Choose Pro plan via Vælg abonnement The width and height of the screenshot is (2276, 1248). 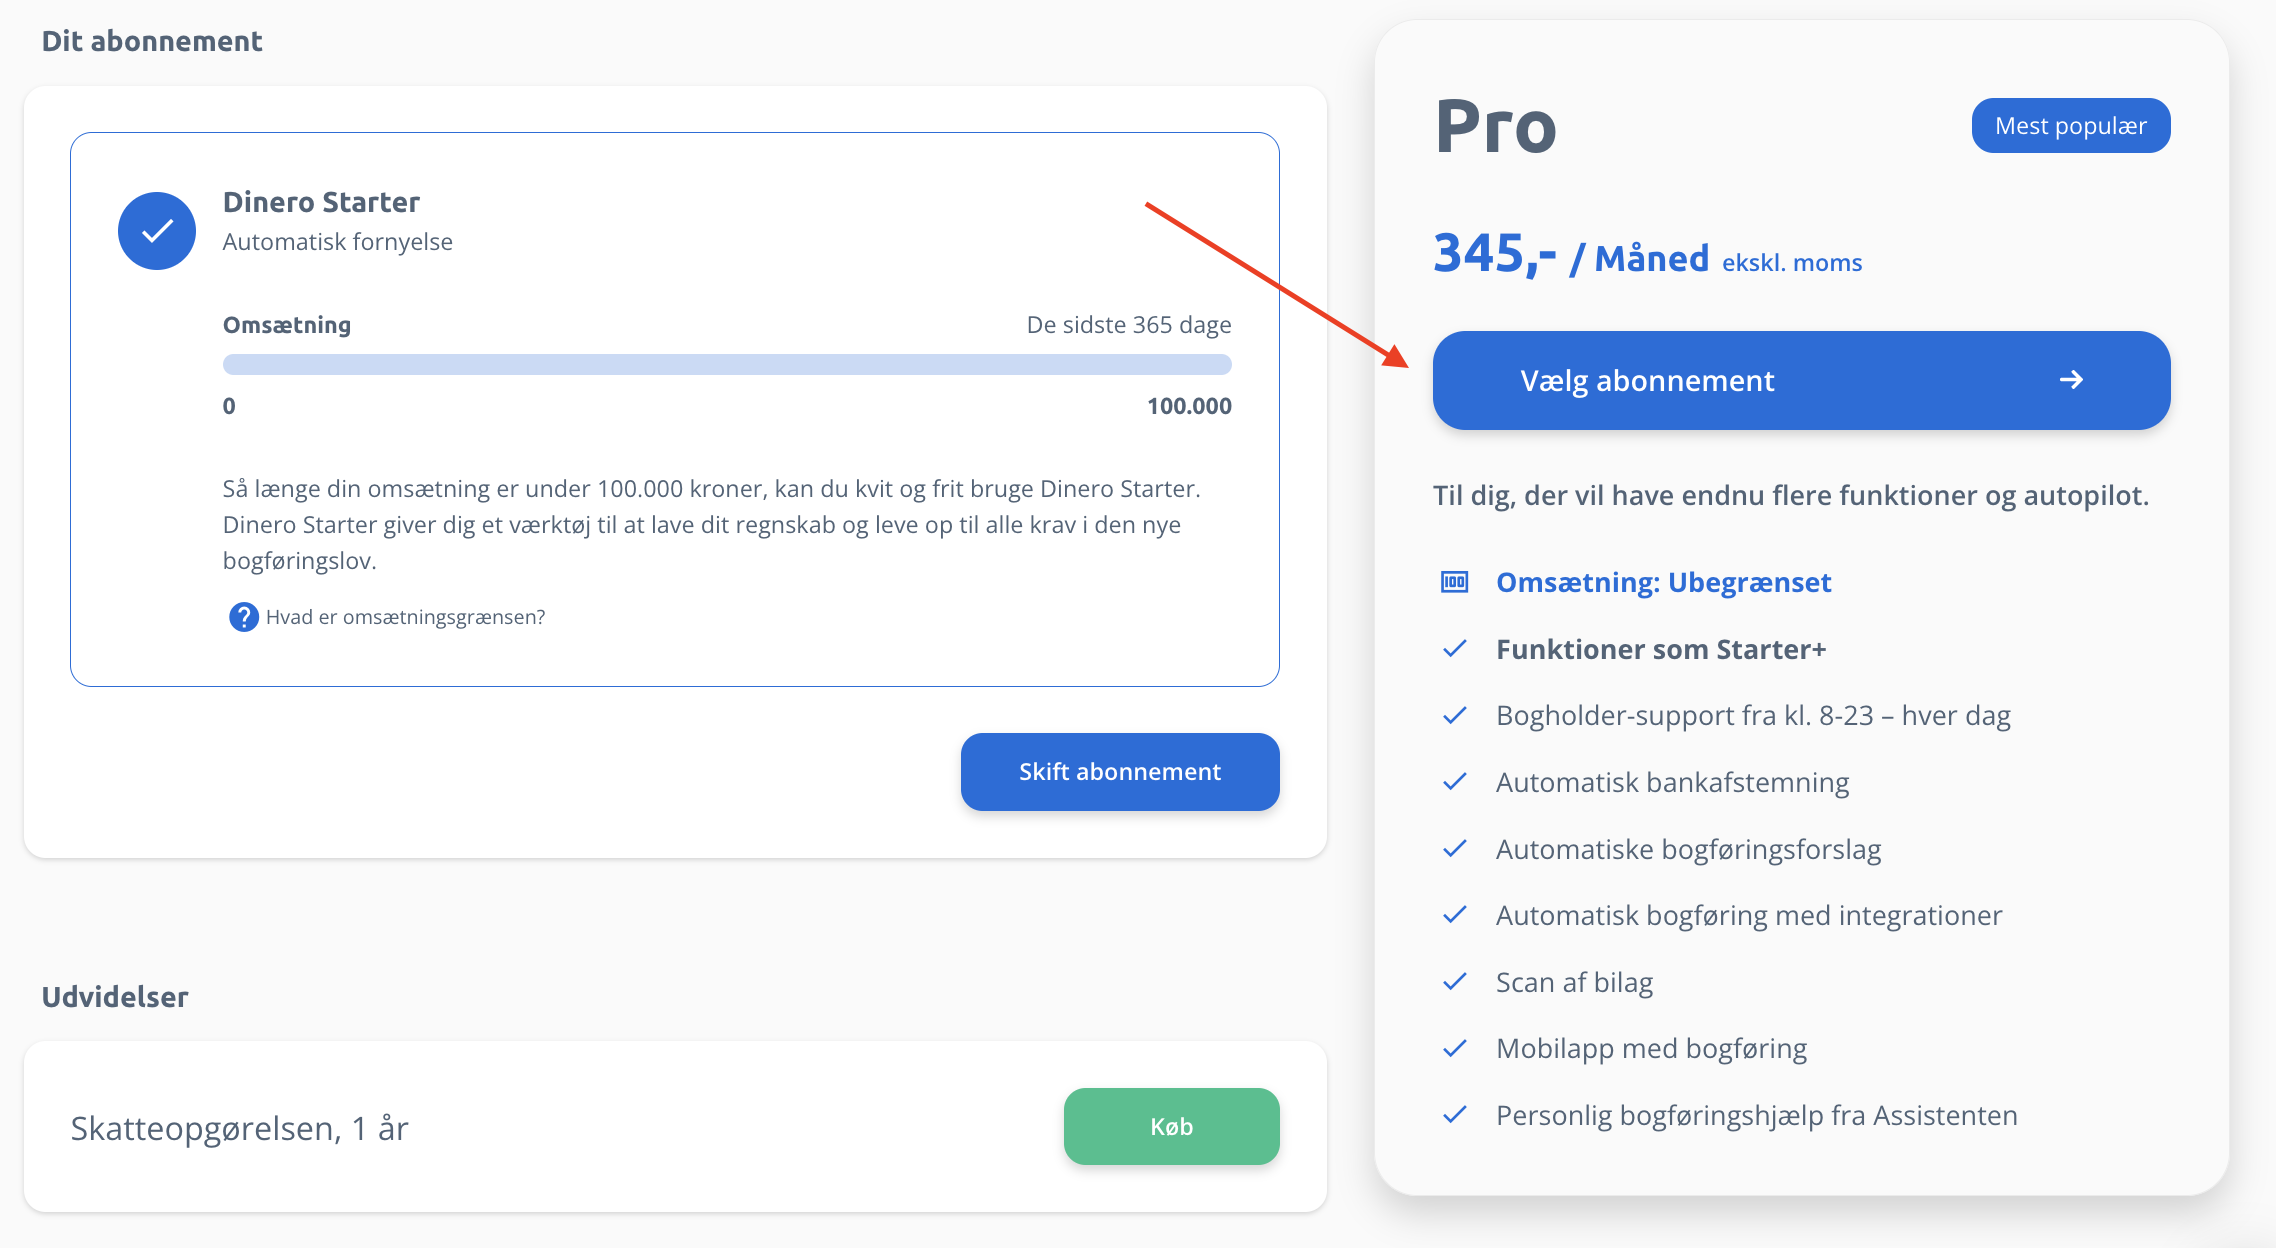point(1801,380)
